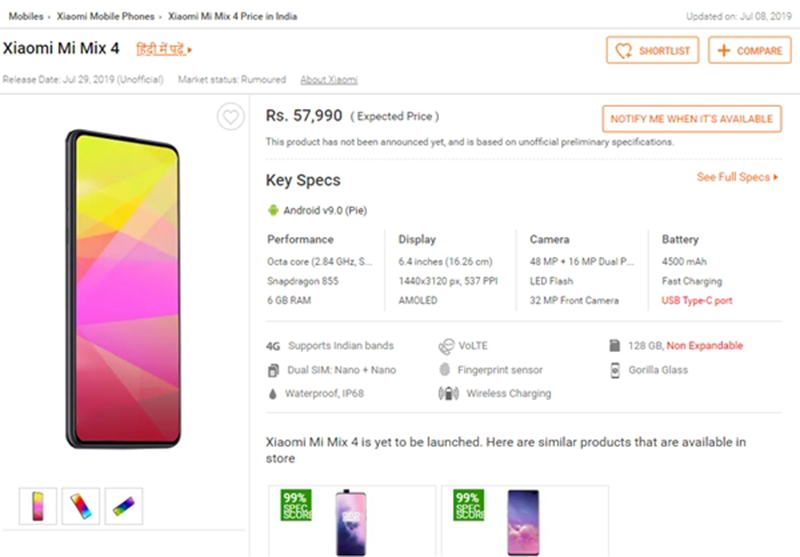Screen dimensions: 800x557
Task: Click the wireless charging icon
Action: pyautogui.click(x=448, y=394)
